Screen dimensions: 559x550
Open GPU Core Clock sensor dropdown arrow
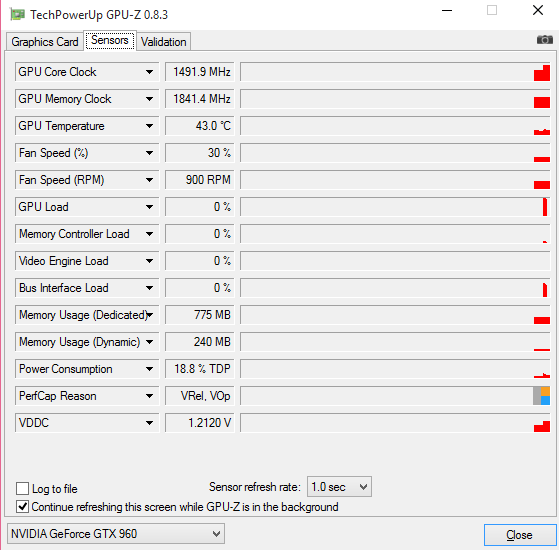click(150, 72)
